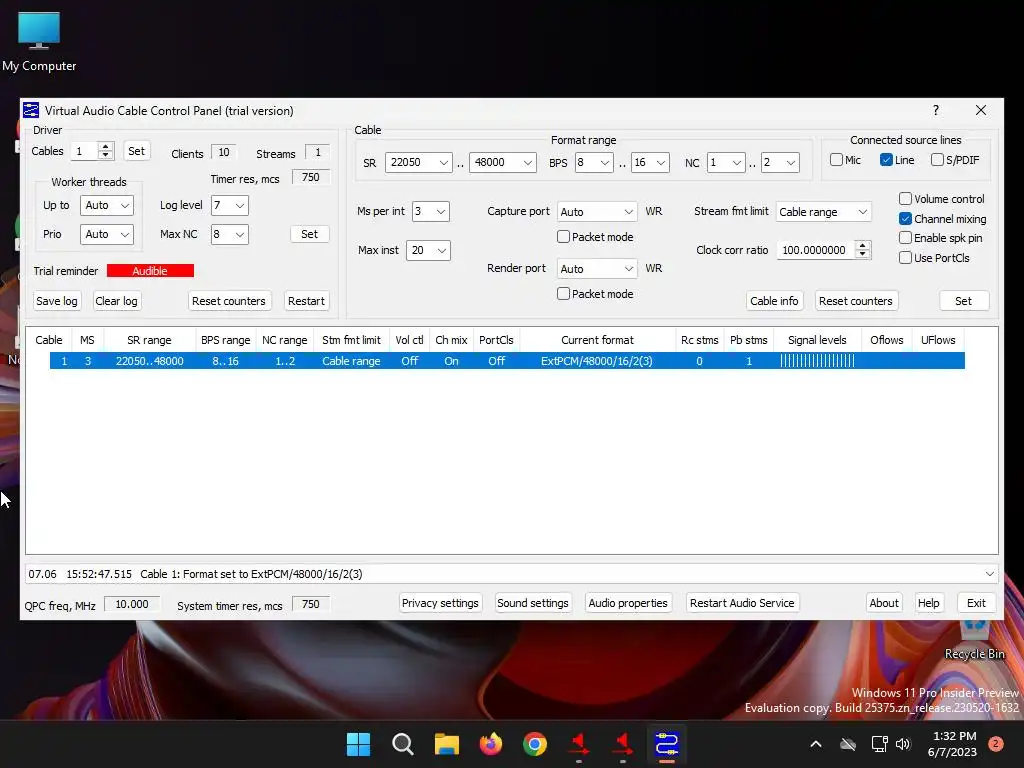This screenshot has height=768, width=1024.
Task: Toggle Render port Packet mode
Action: [x=563, y=294]
